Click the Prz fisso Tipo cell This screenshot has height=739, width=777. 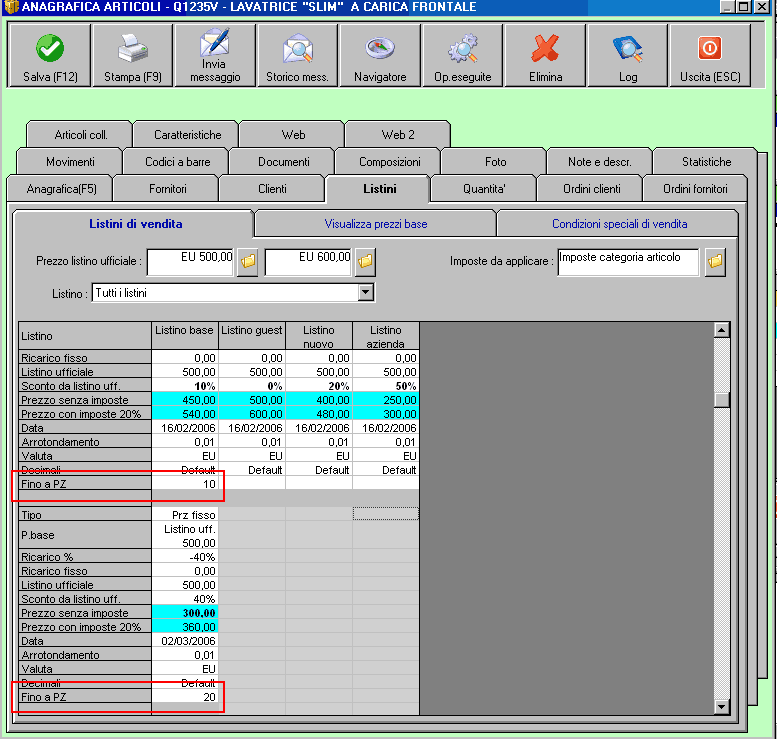click(x=185, y=514)
